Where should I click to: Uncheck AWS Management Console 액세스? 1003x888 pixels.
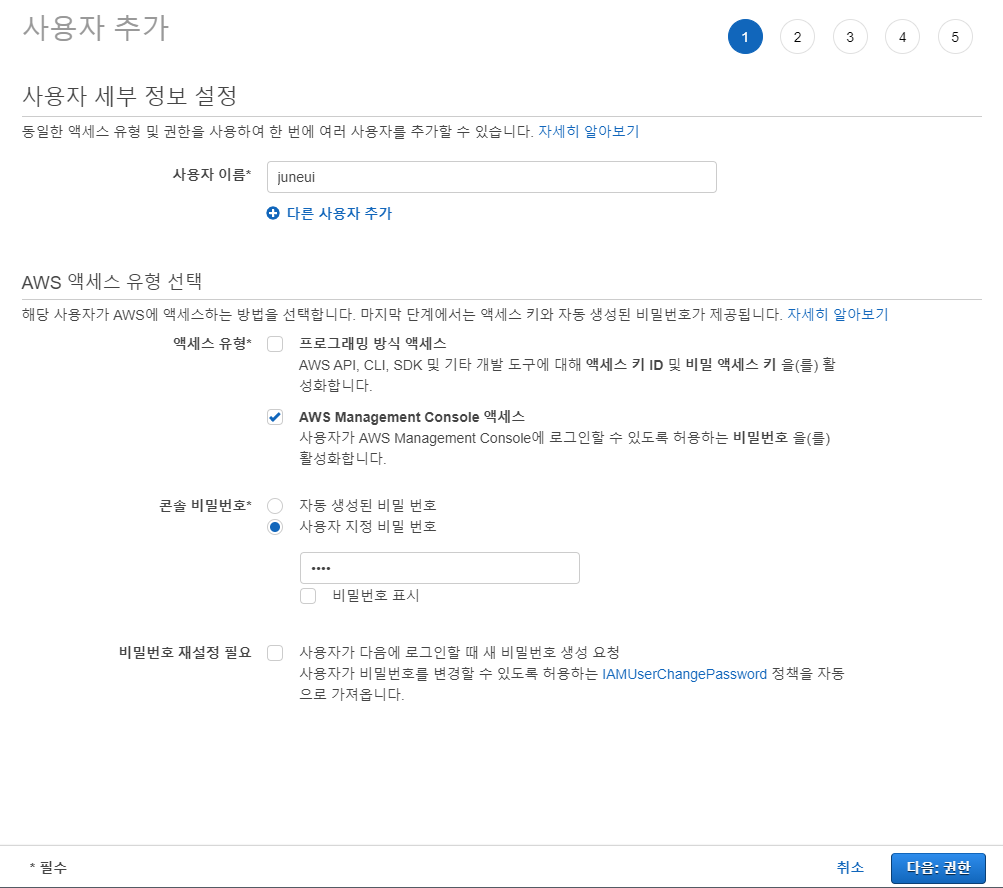(x=275, y=417)
